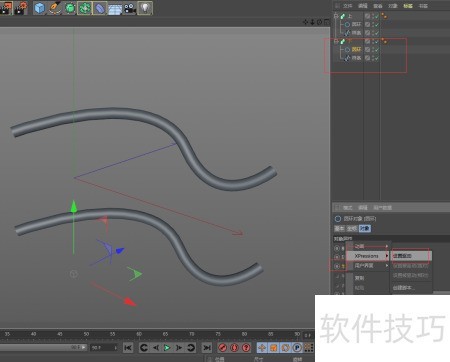450x362 pixels.
Task: Click the 90 F preview range slider
Action: [x=43, y=347]
